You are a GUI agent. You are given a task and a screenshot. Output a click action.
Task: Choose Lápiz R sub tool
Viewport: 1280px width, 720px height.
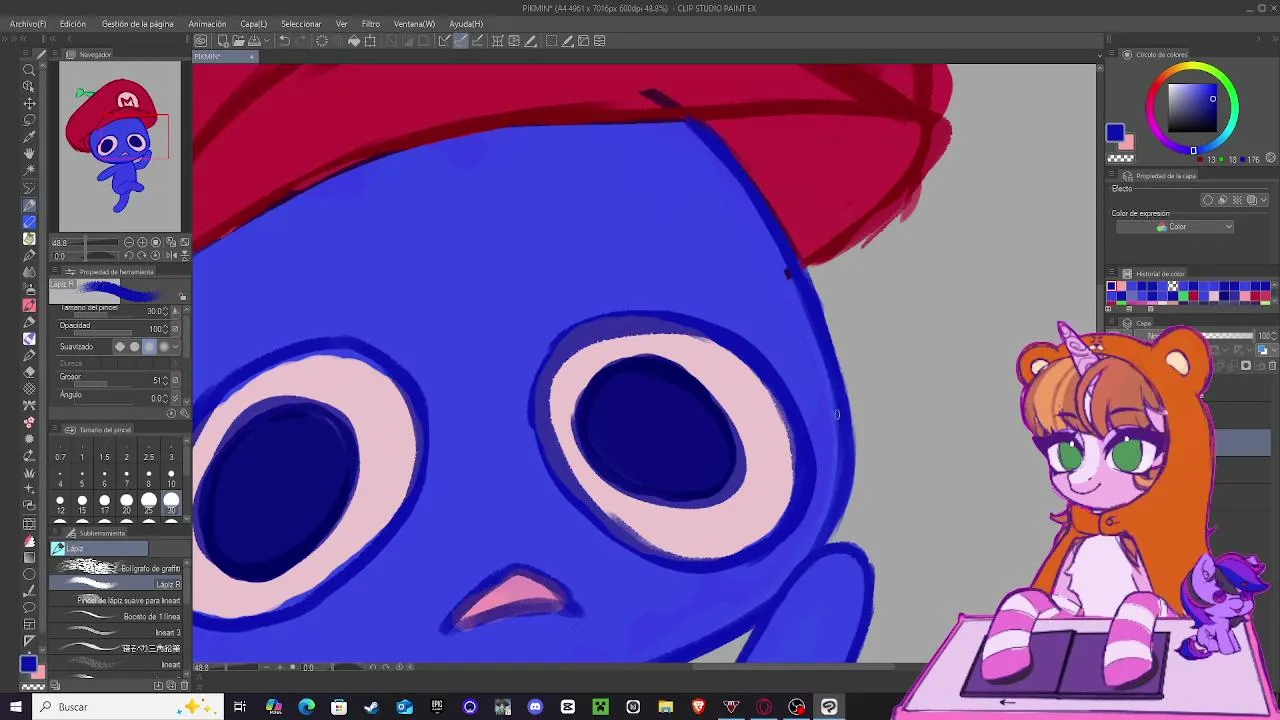pos(117,584)
